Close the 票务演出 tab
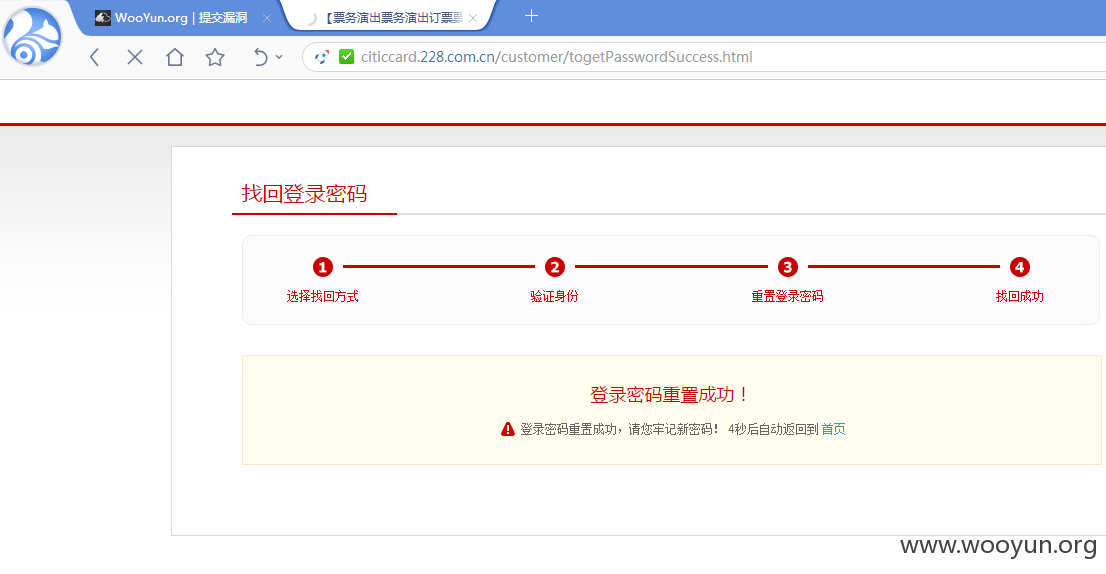 [x=473, y=18]
